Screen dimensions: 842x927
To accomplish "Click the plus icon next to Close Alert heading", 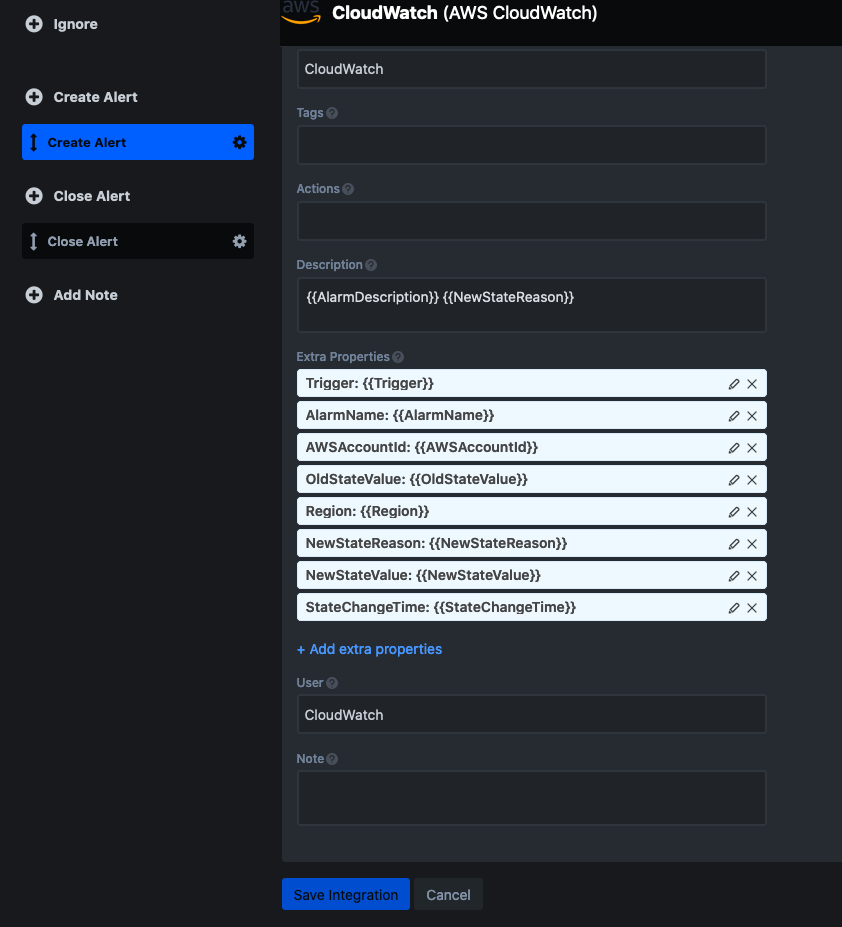I will click(34, 196).
